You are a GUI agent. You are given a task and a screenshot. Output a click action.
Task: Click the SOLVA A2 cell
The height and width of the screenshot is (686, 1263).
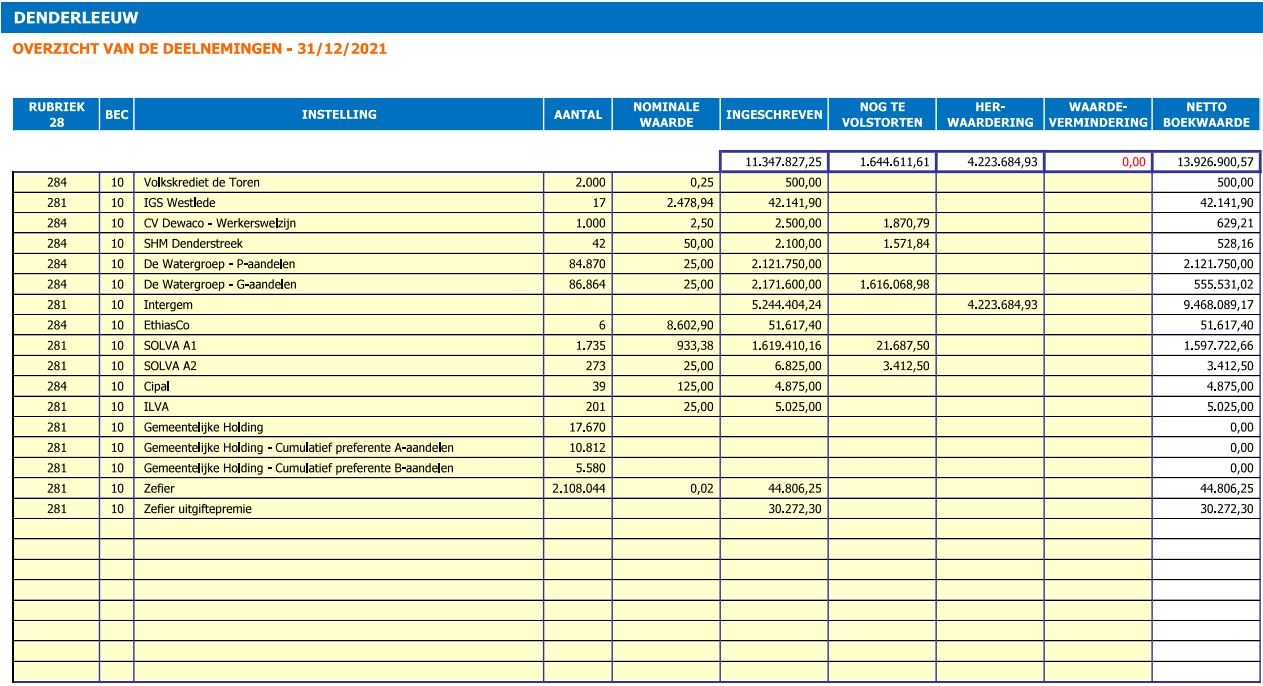339,366
